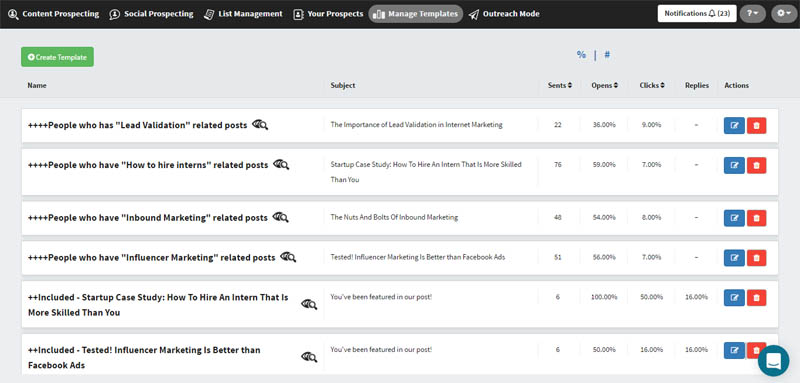Preview the Included Tested Influencer Marketing template
The height and width of the screenshot is (383, 800).
(309, 357)
